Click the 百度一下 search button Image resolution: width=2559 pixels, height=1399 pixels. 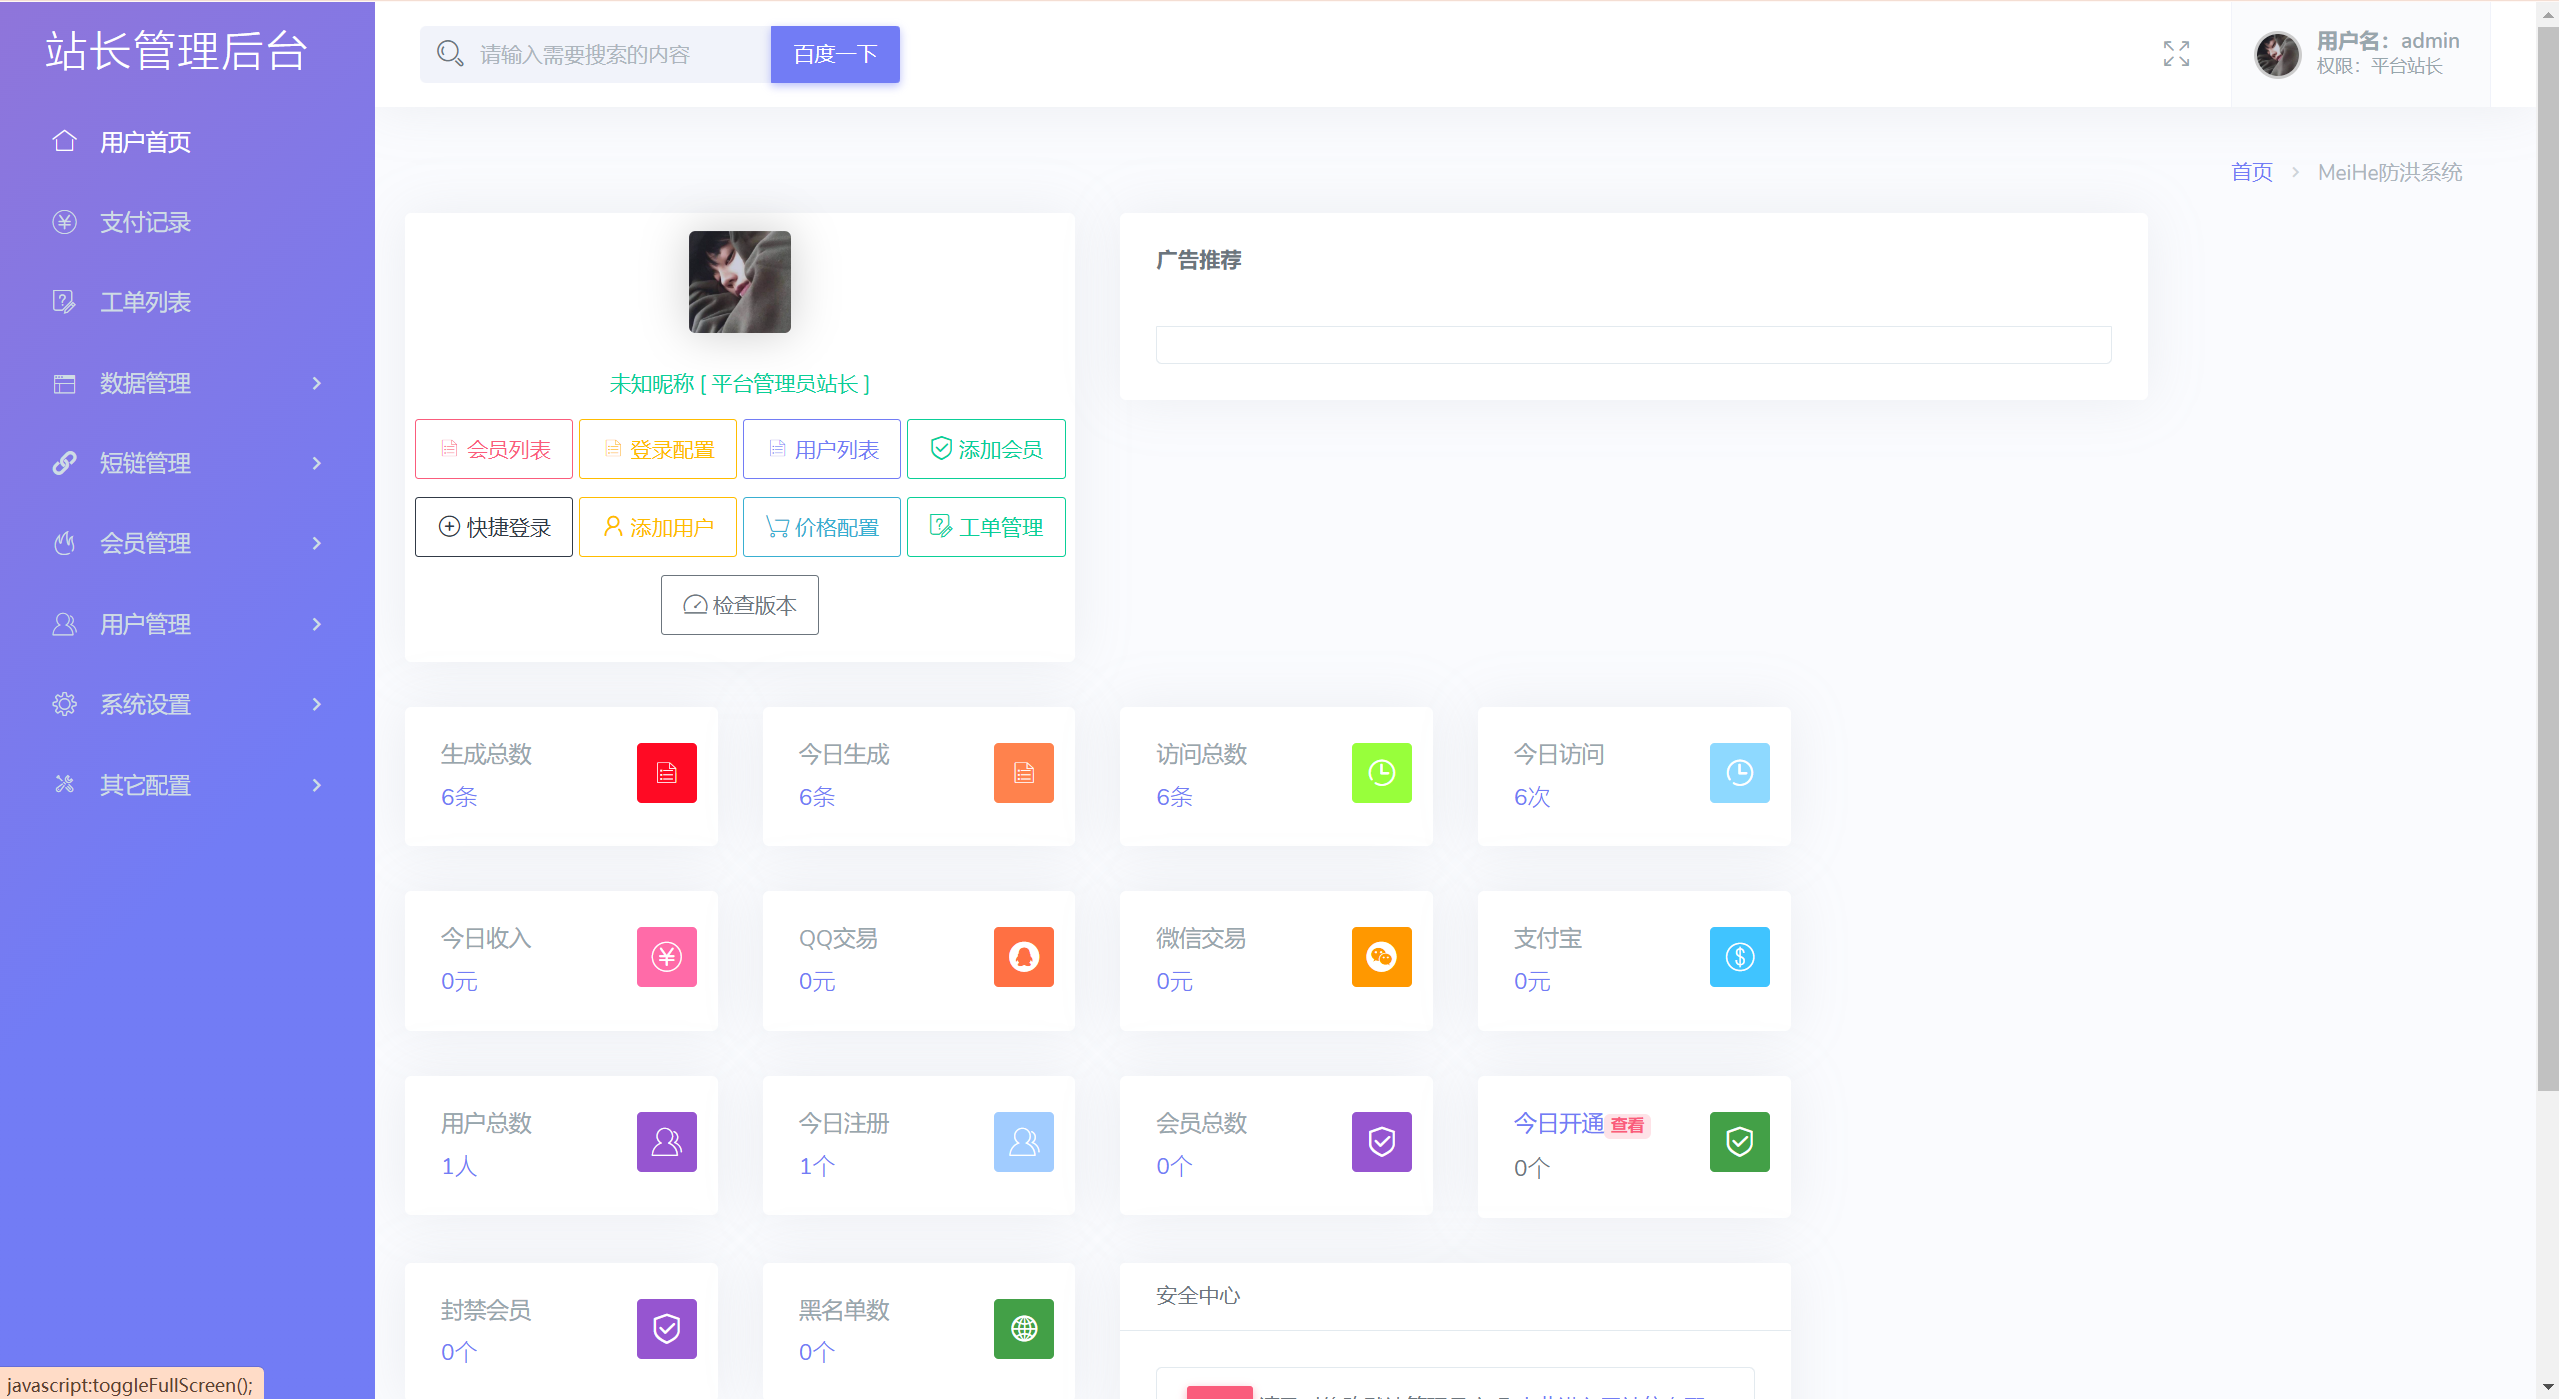(835, 54)
